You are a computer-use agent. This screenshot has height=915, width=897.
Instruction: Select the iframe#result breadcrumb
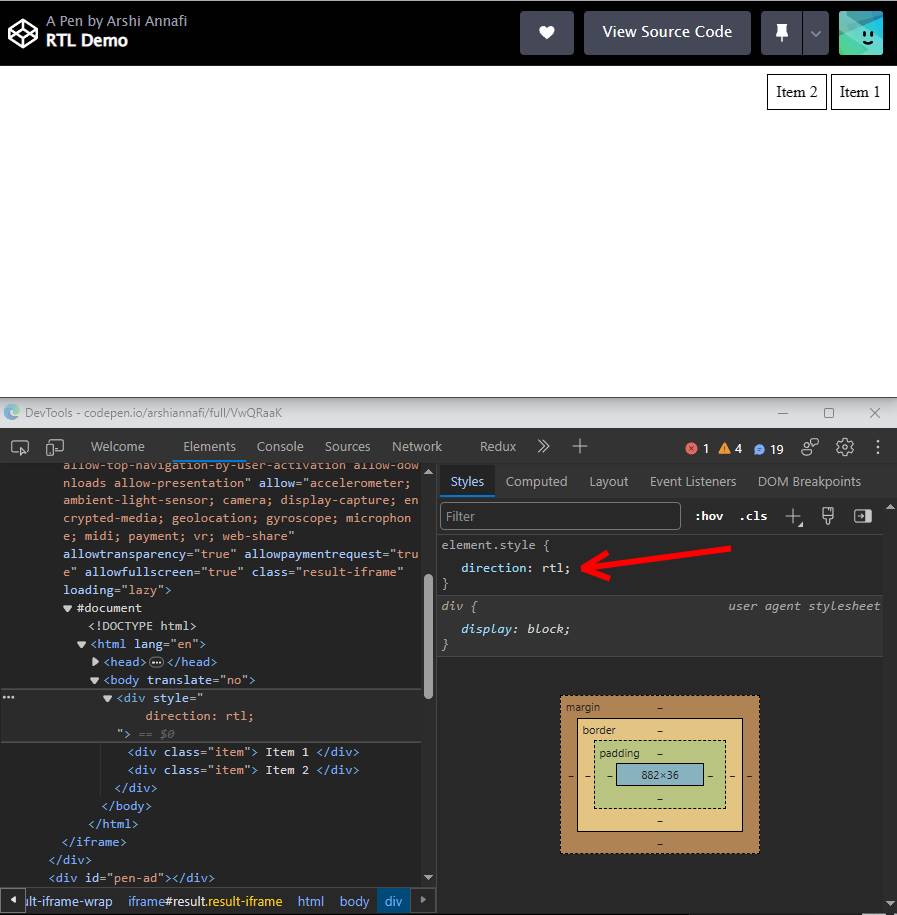(205, 901)
